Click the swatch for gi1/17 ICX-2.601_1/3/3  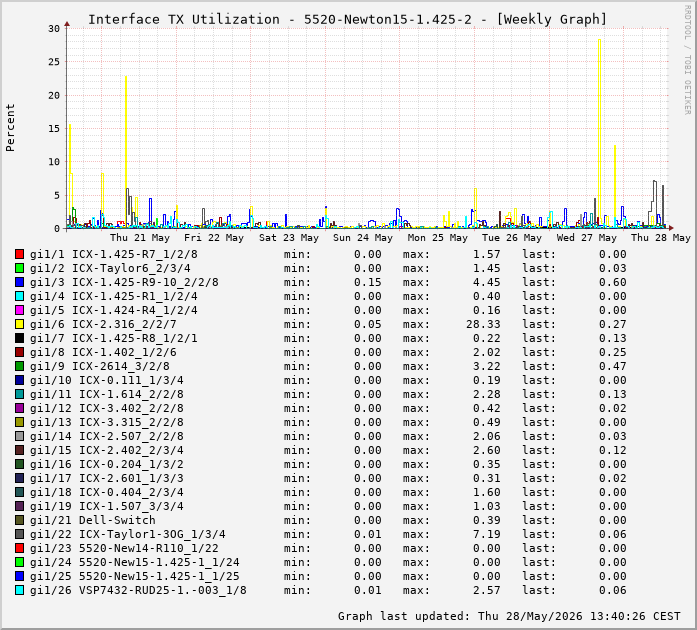pos(19,478)
